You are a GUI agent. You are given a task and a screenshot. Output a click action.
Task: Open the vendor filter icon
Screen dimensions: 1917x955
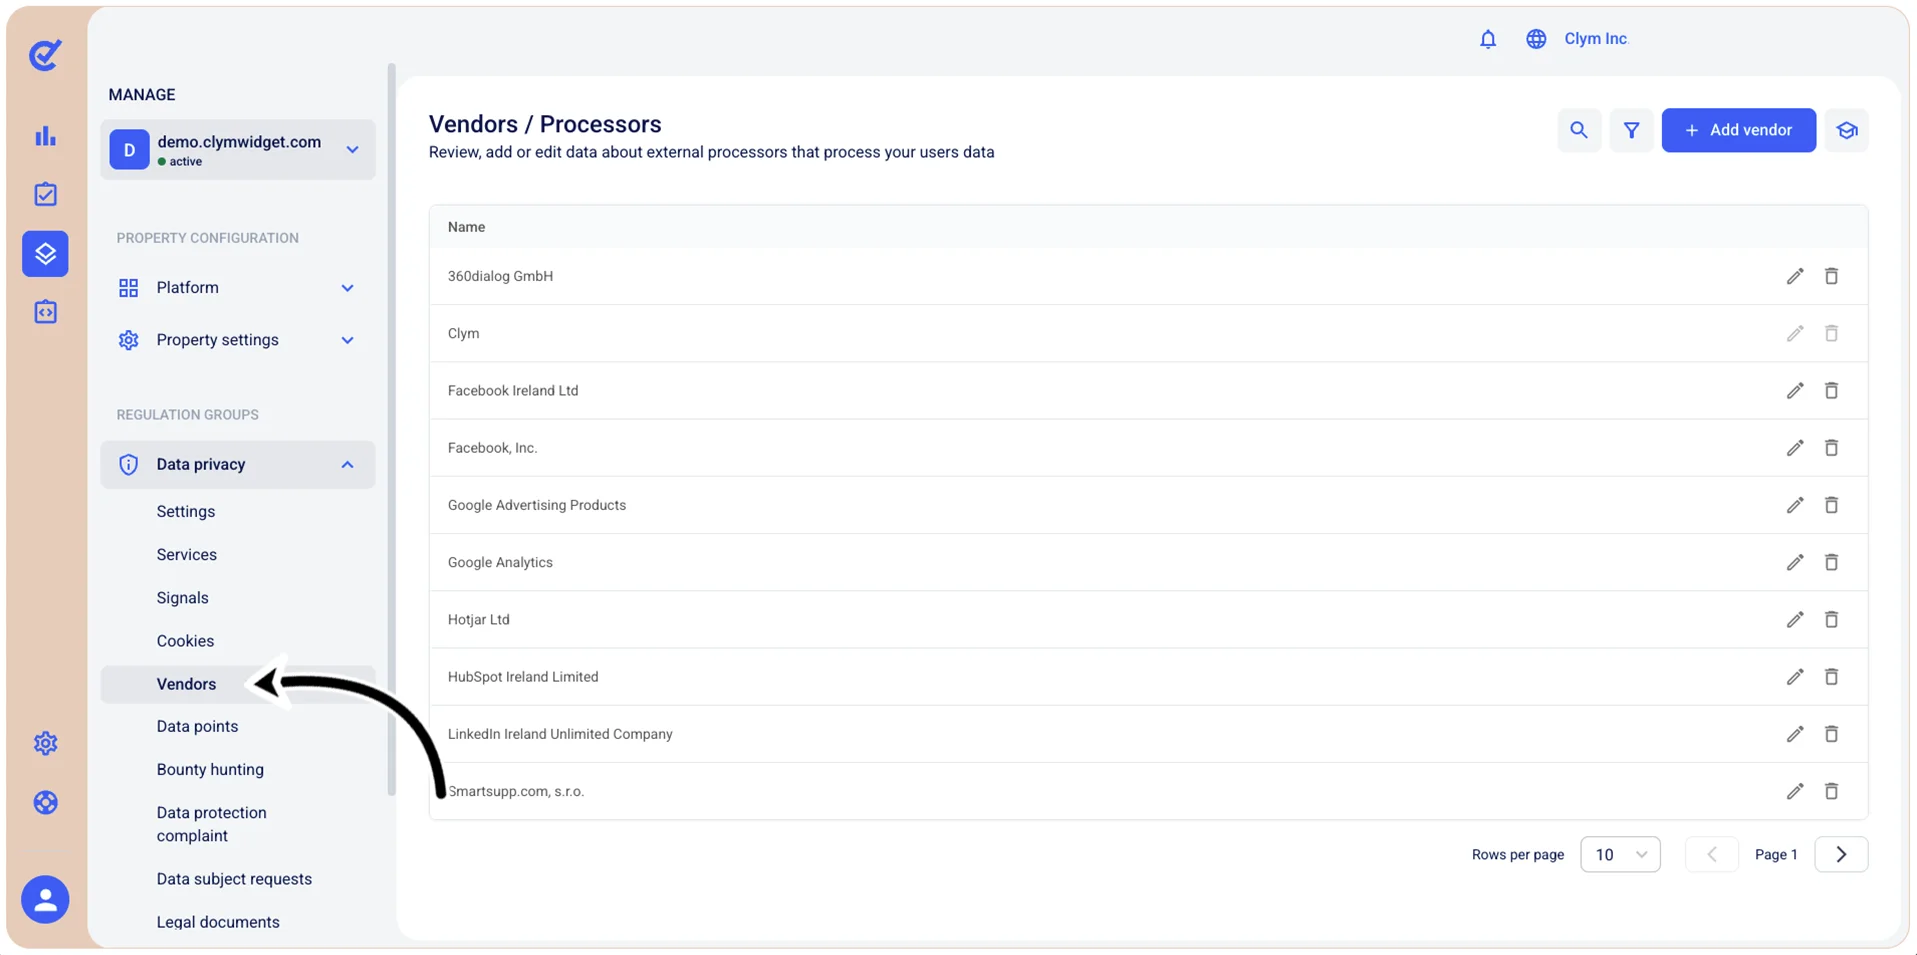click(1631, 130)
